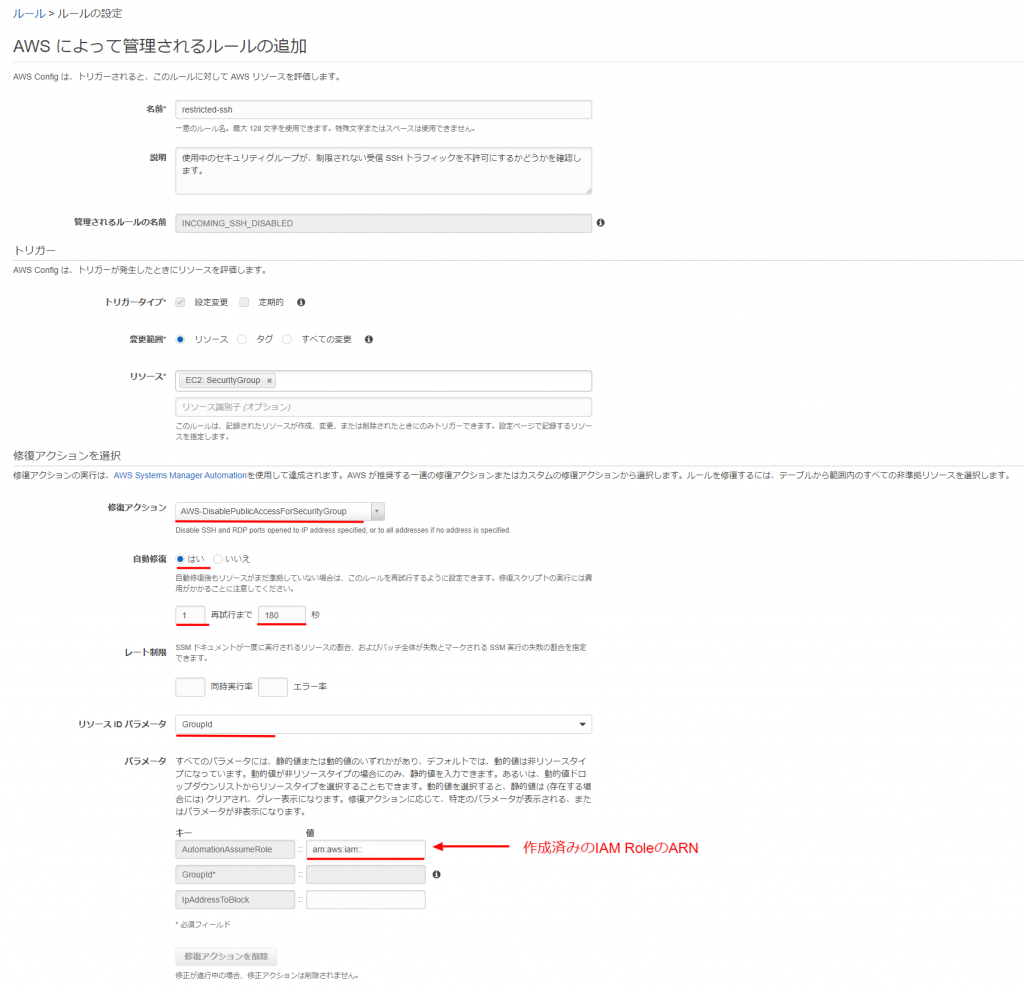Click error rate field
This screenshot has width=1024, height=987.
[273, 687]
